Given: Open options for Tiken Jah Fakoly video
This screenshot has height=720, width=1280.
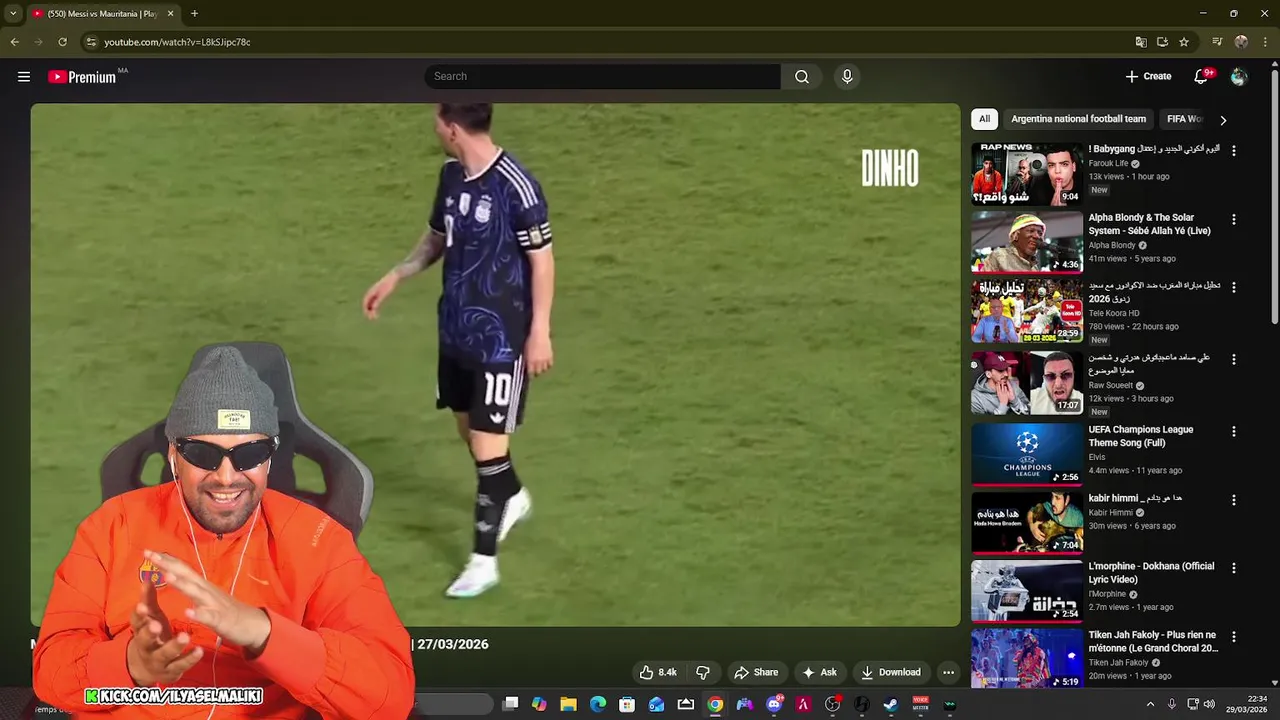Looking at the screenshot, I should (x=1233, y=636).
